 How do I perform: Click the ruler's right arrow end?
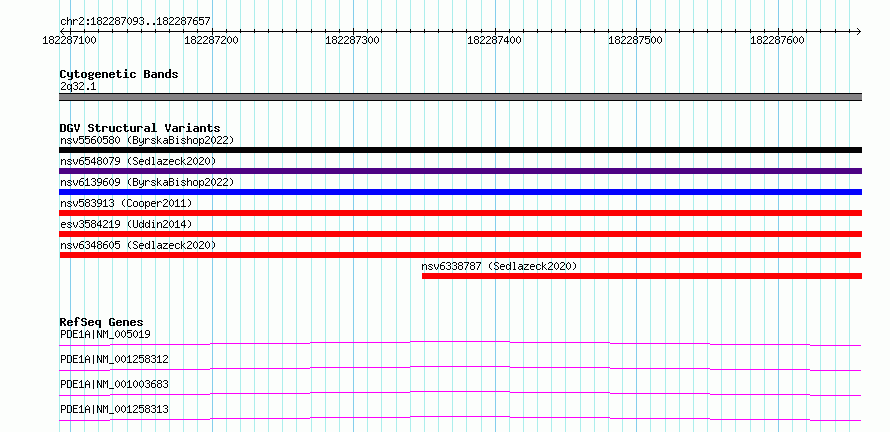tap(858, 31)
